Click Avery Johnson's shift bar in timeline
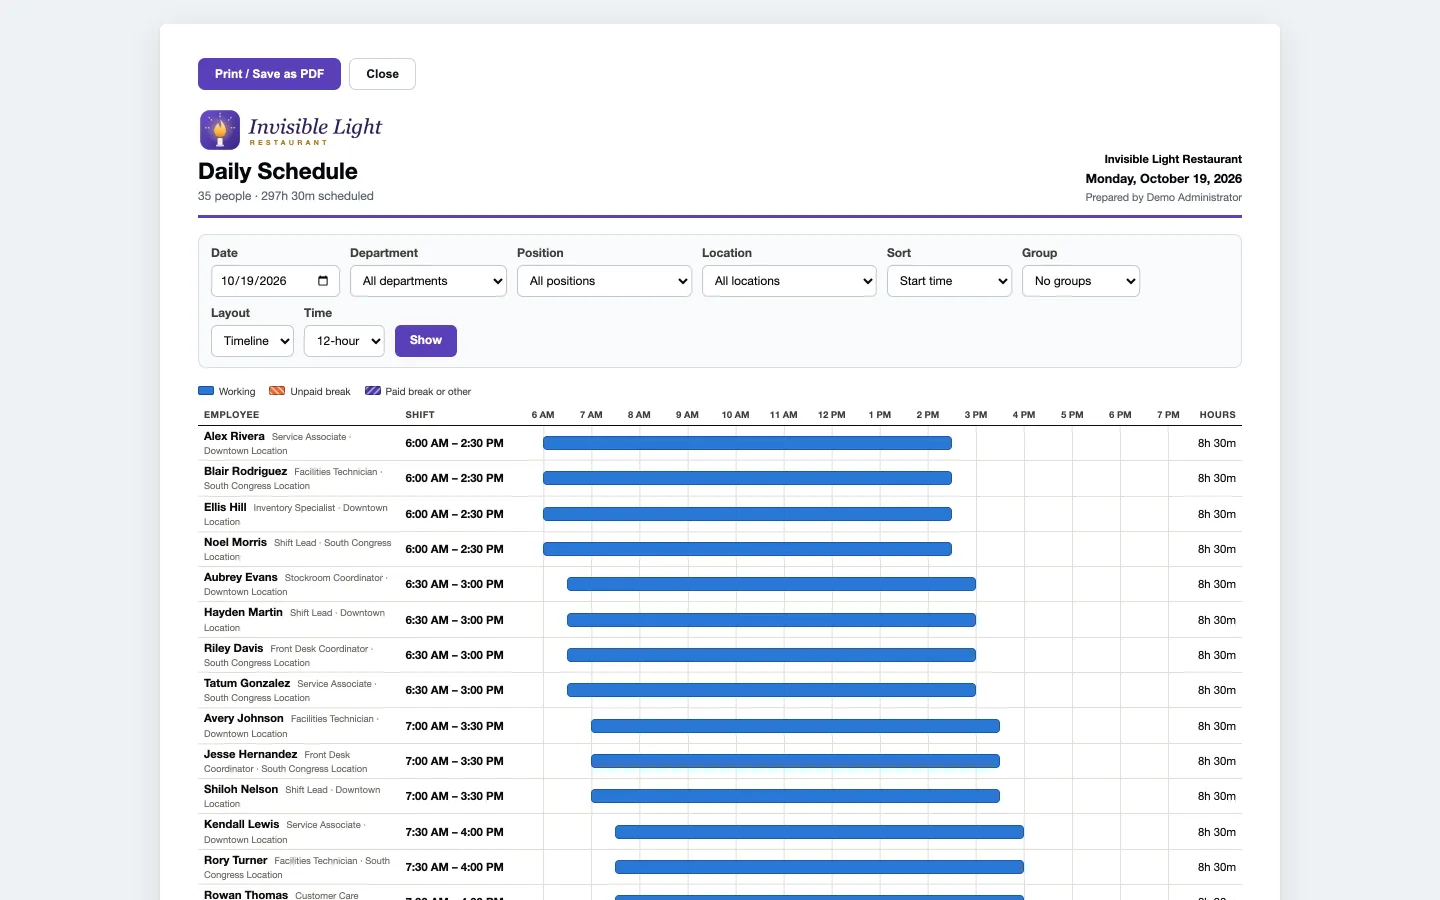 point(795,726)
